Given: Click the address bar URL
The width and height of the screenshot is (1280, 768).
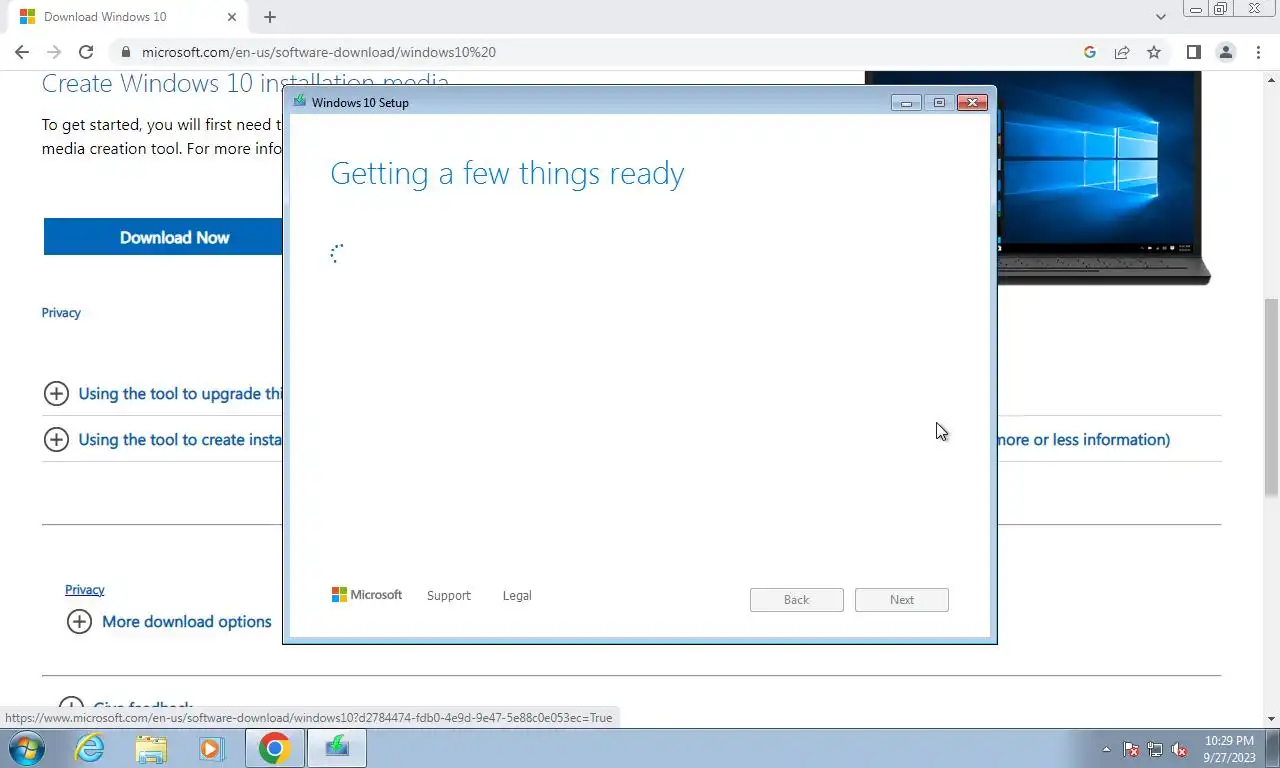Looking at the screenshot, I should point(318,52).
